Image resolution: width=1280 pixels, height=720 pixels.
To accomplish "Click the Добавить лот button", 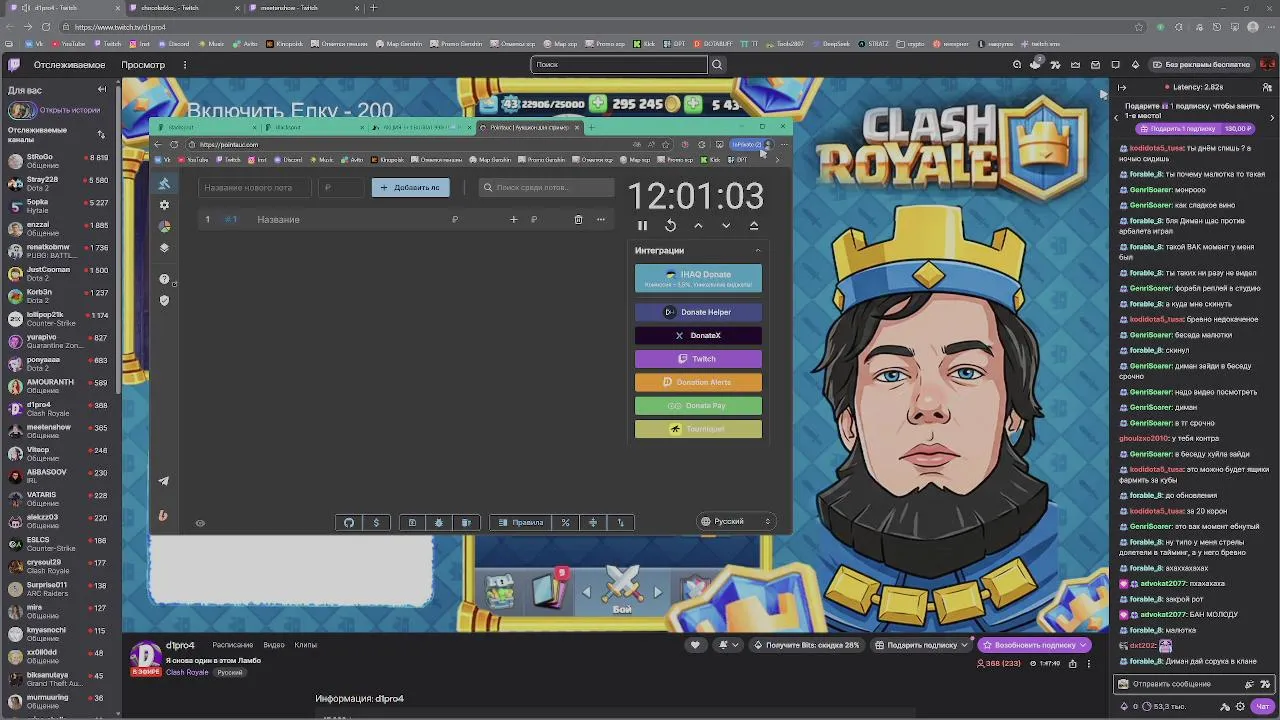I will [410, 188].
